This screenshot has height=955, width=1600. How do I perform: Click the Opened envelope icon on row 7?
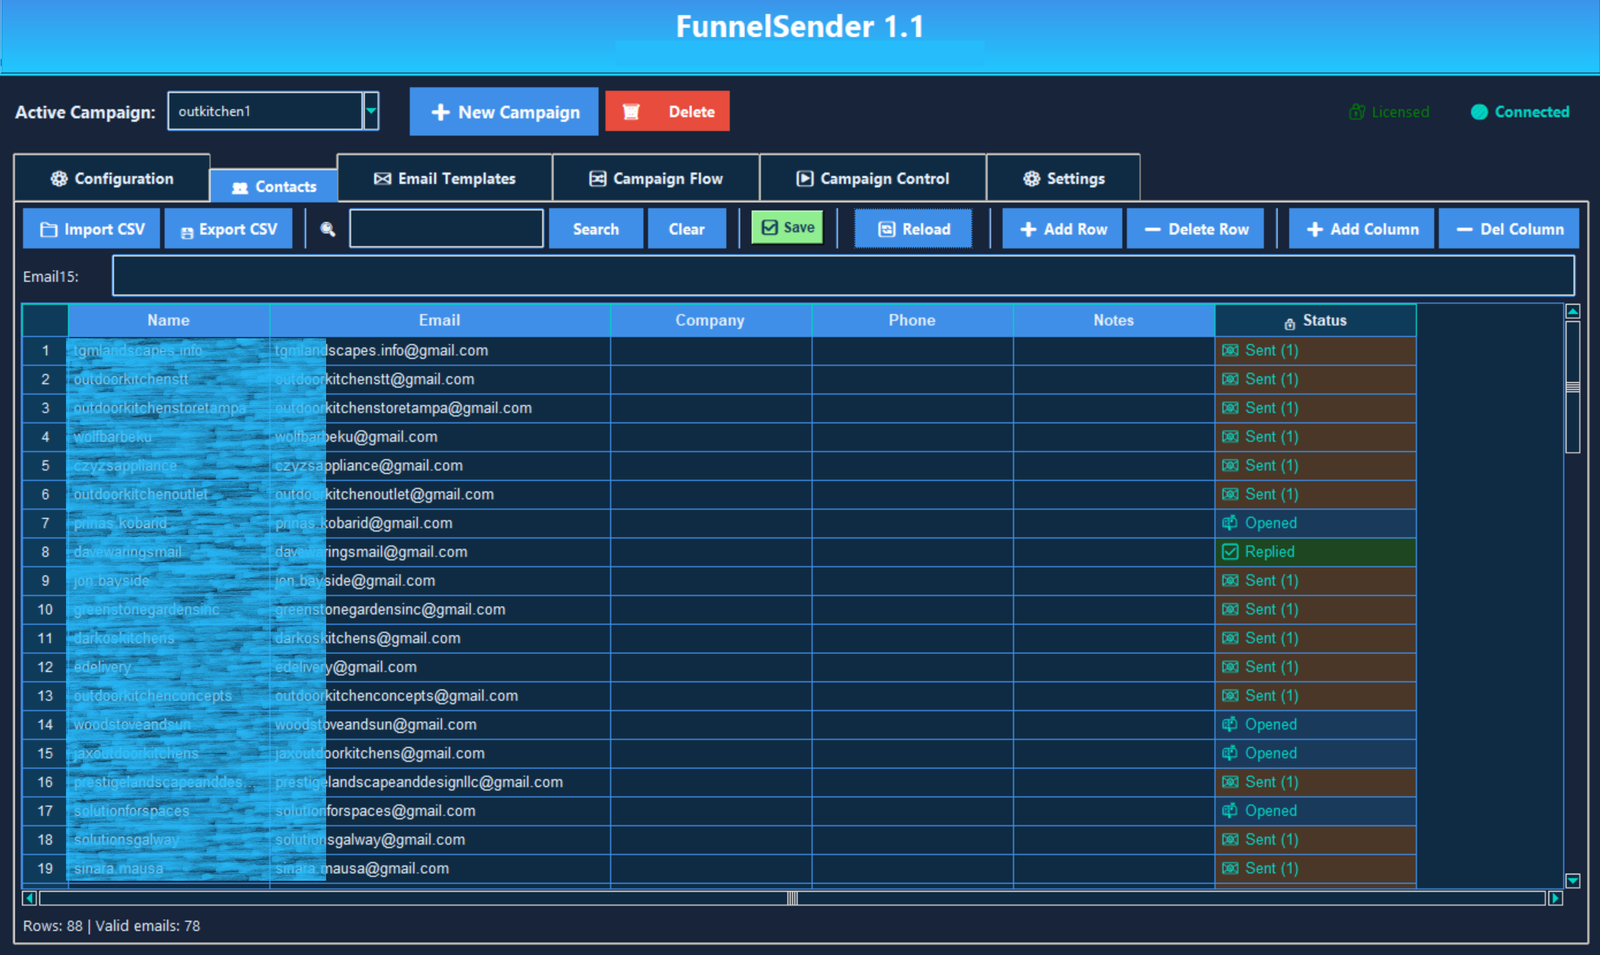[1230, 522]
